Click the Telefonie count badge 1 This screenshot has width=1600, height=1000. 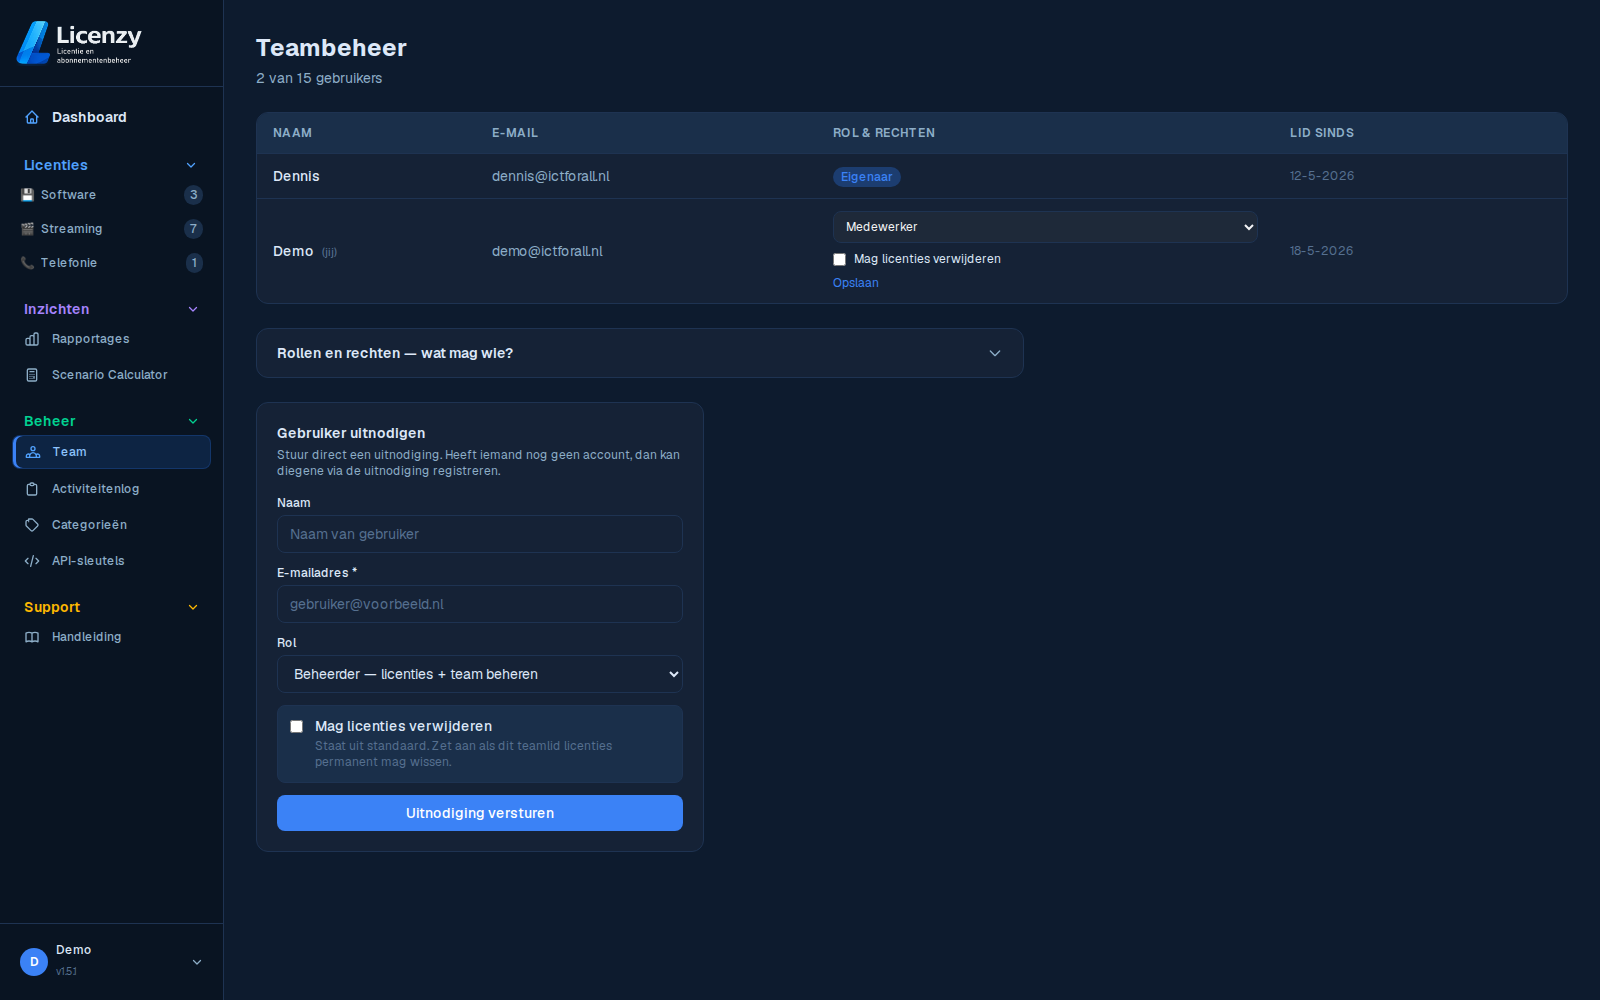(x=194, y=263)
